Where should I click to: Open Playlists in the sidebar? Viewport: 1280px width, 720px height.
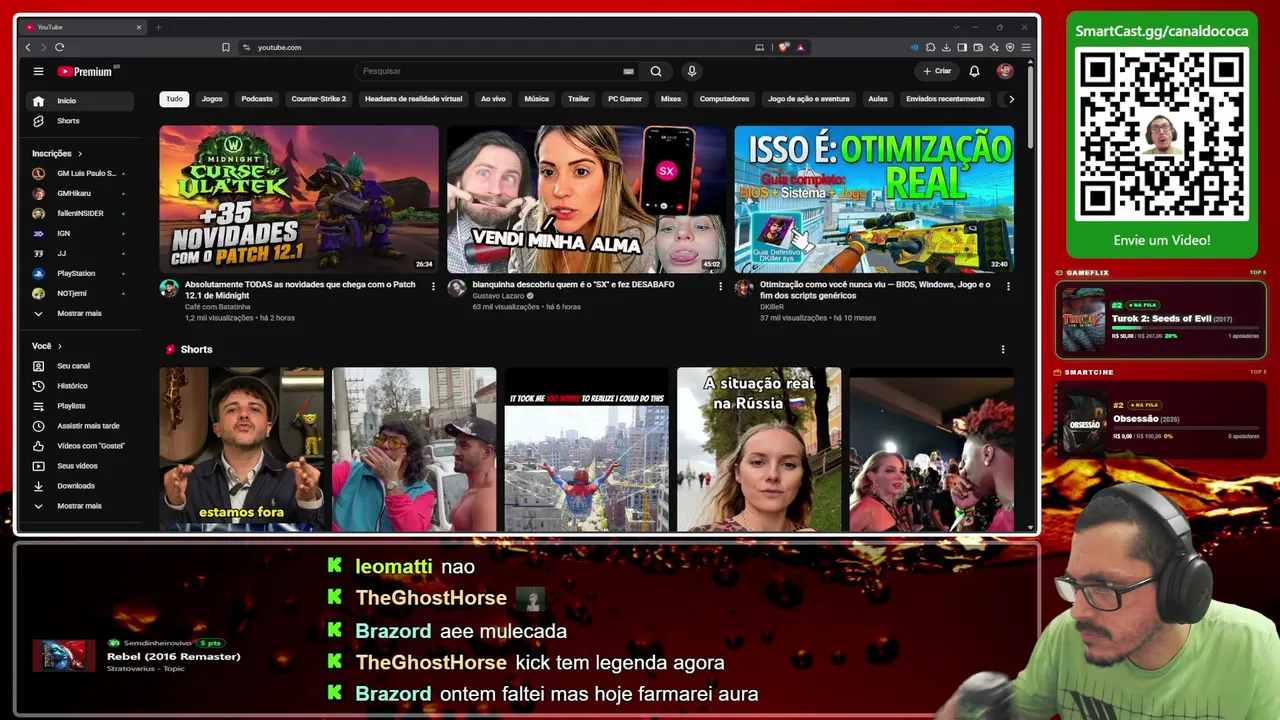click(80, 406)
